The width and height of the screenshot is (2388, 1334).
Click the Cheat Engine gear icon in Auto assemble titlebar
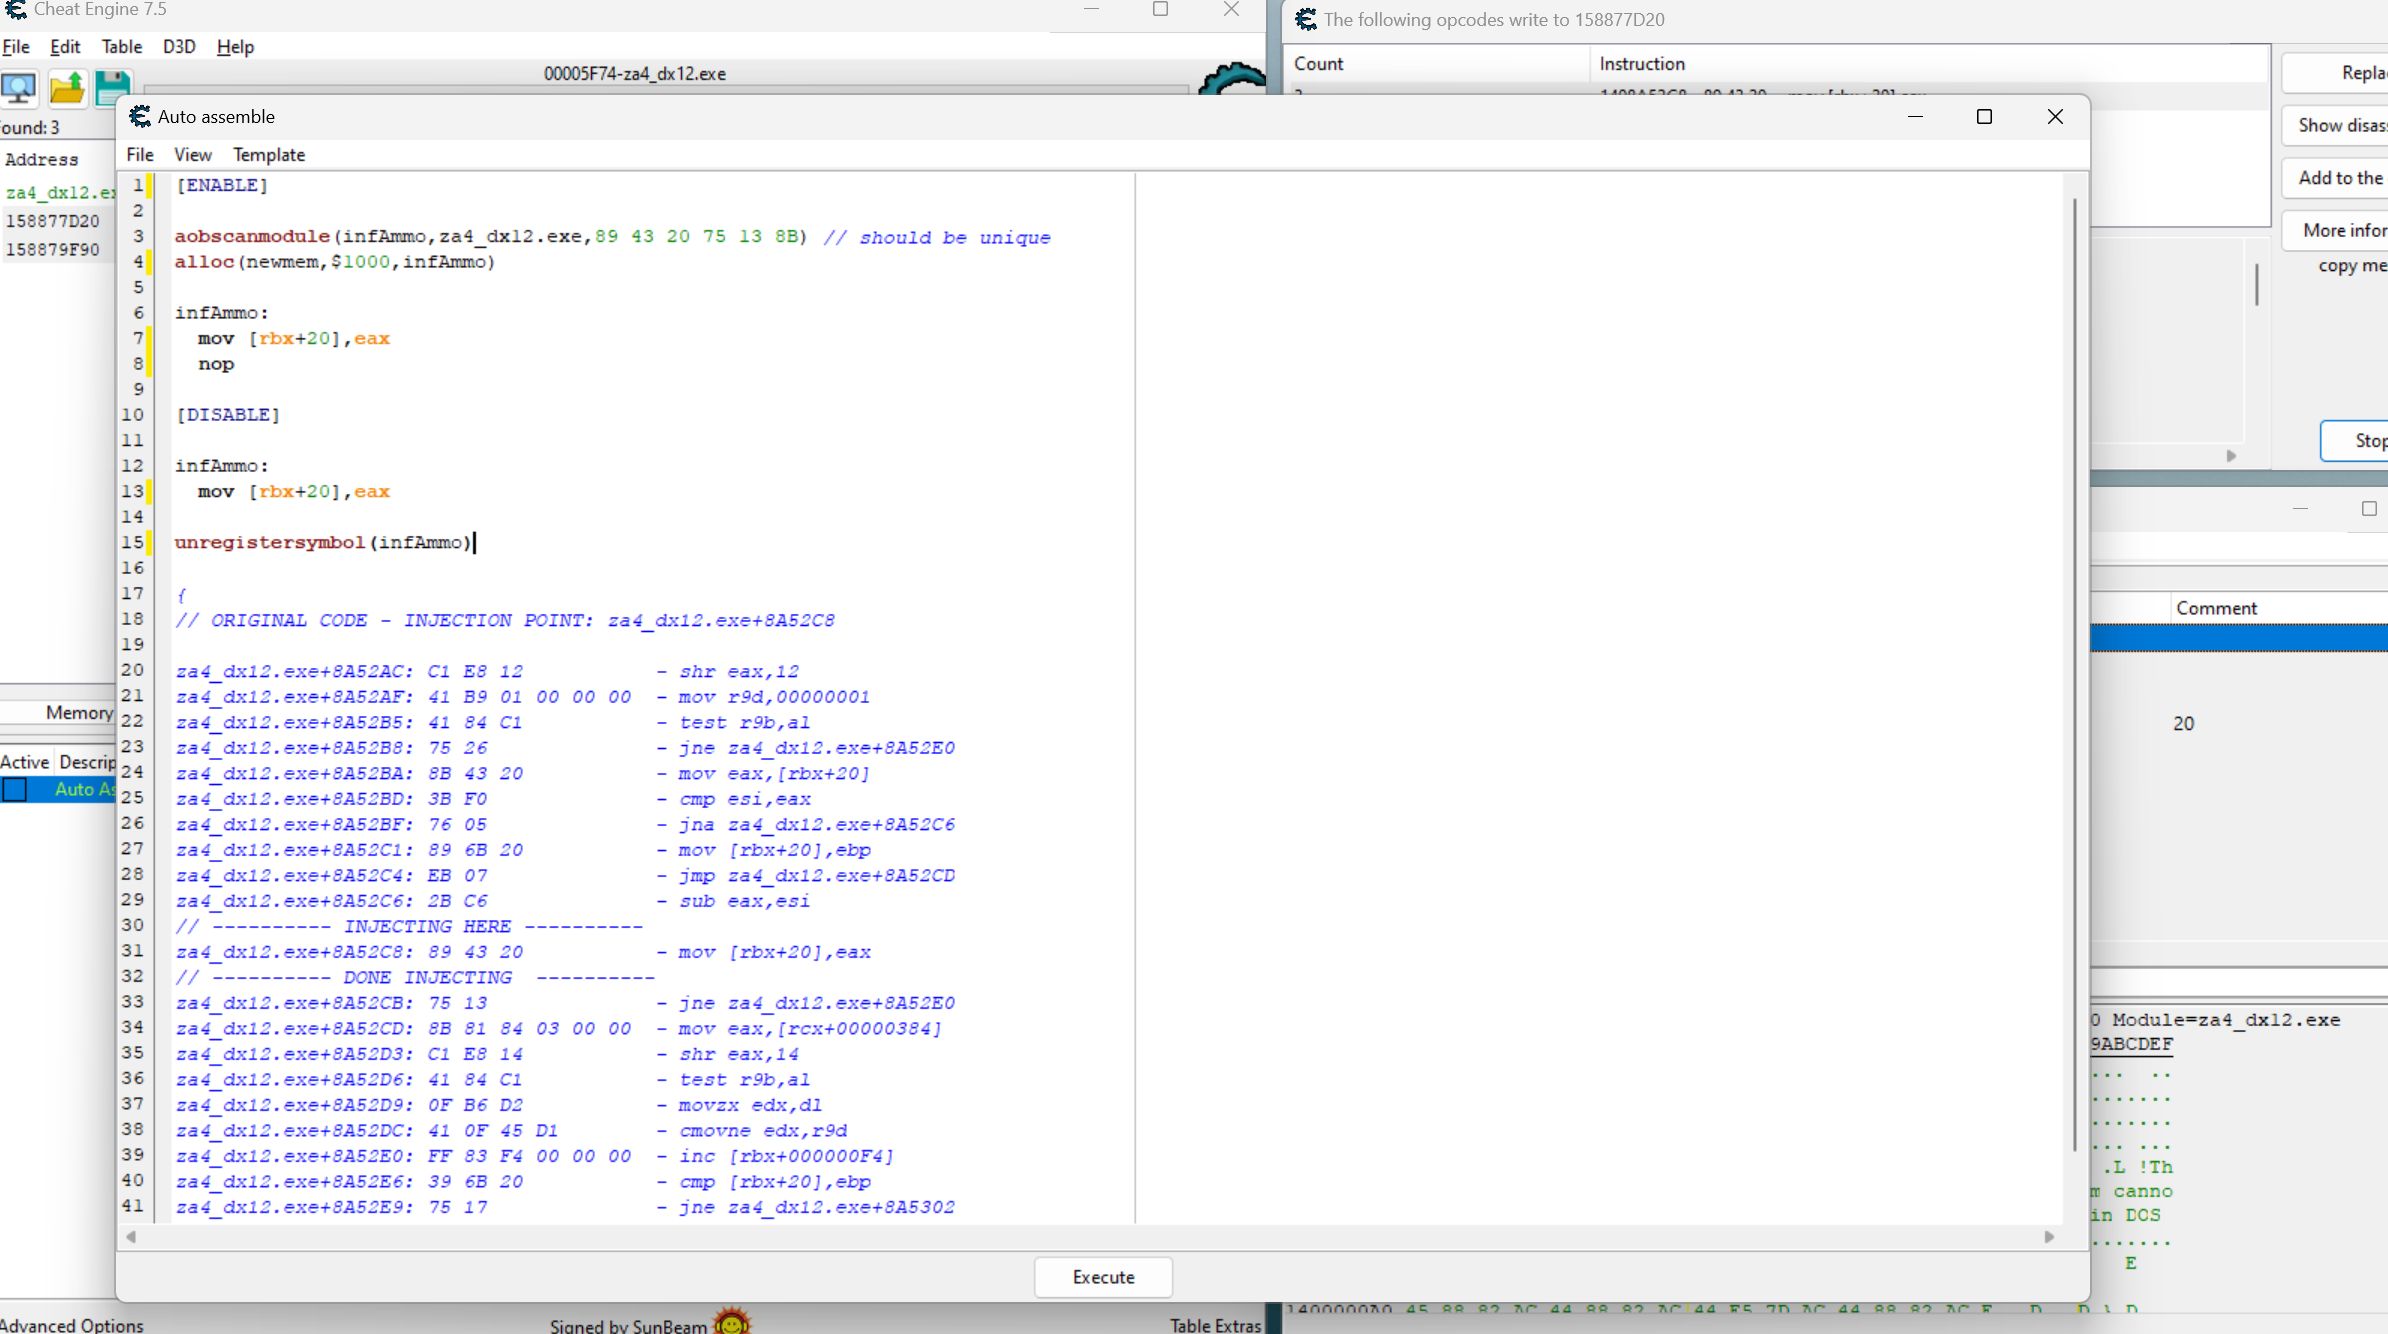140,116
